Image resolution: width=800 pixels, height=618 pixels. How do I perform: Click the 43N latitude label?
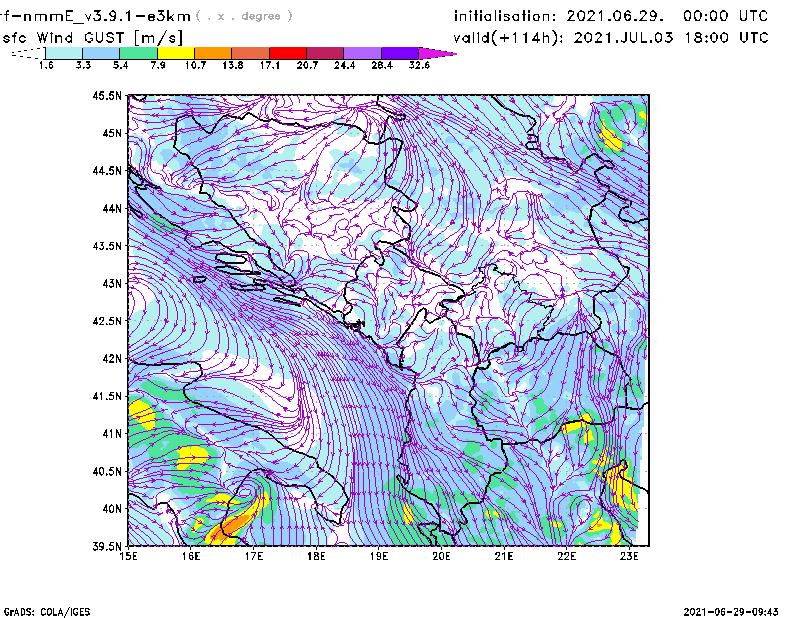coord(112,283)
